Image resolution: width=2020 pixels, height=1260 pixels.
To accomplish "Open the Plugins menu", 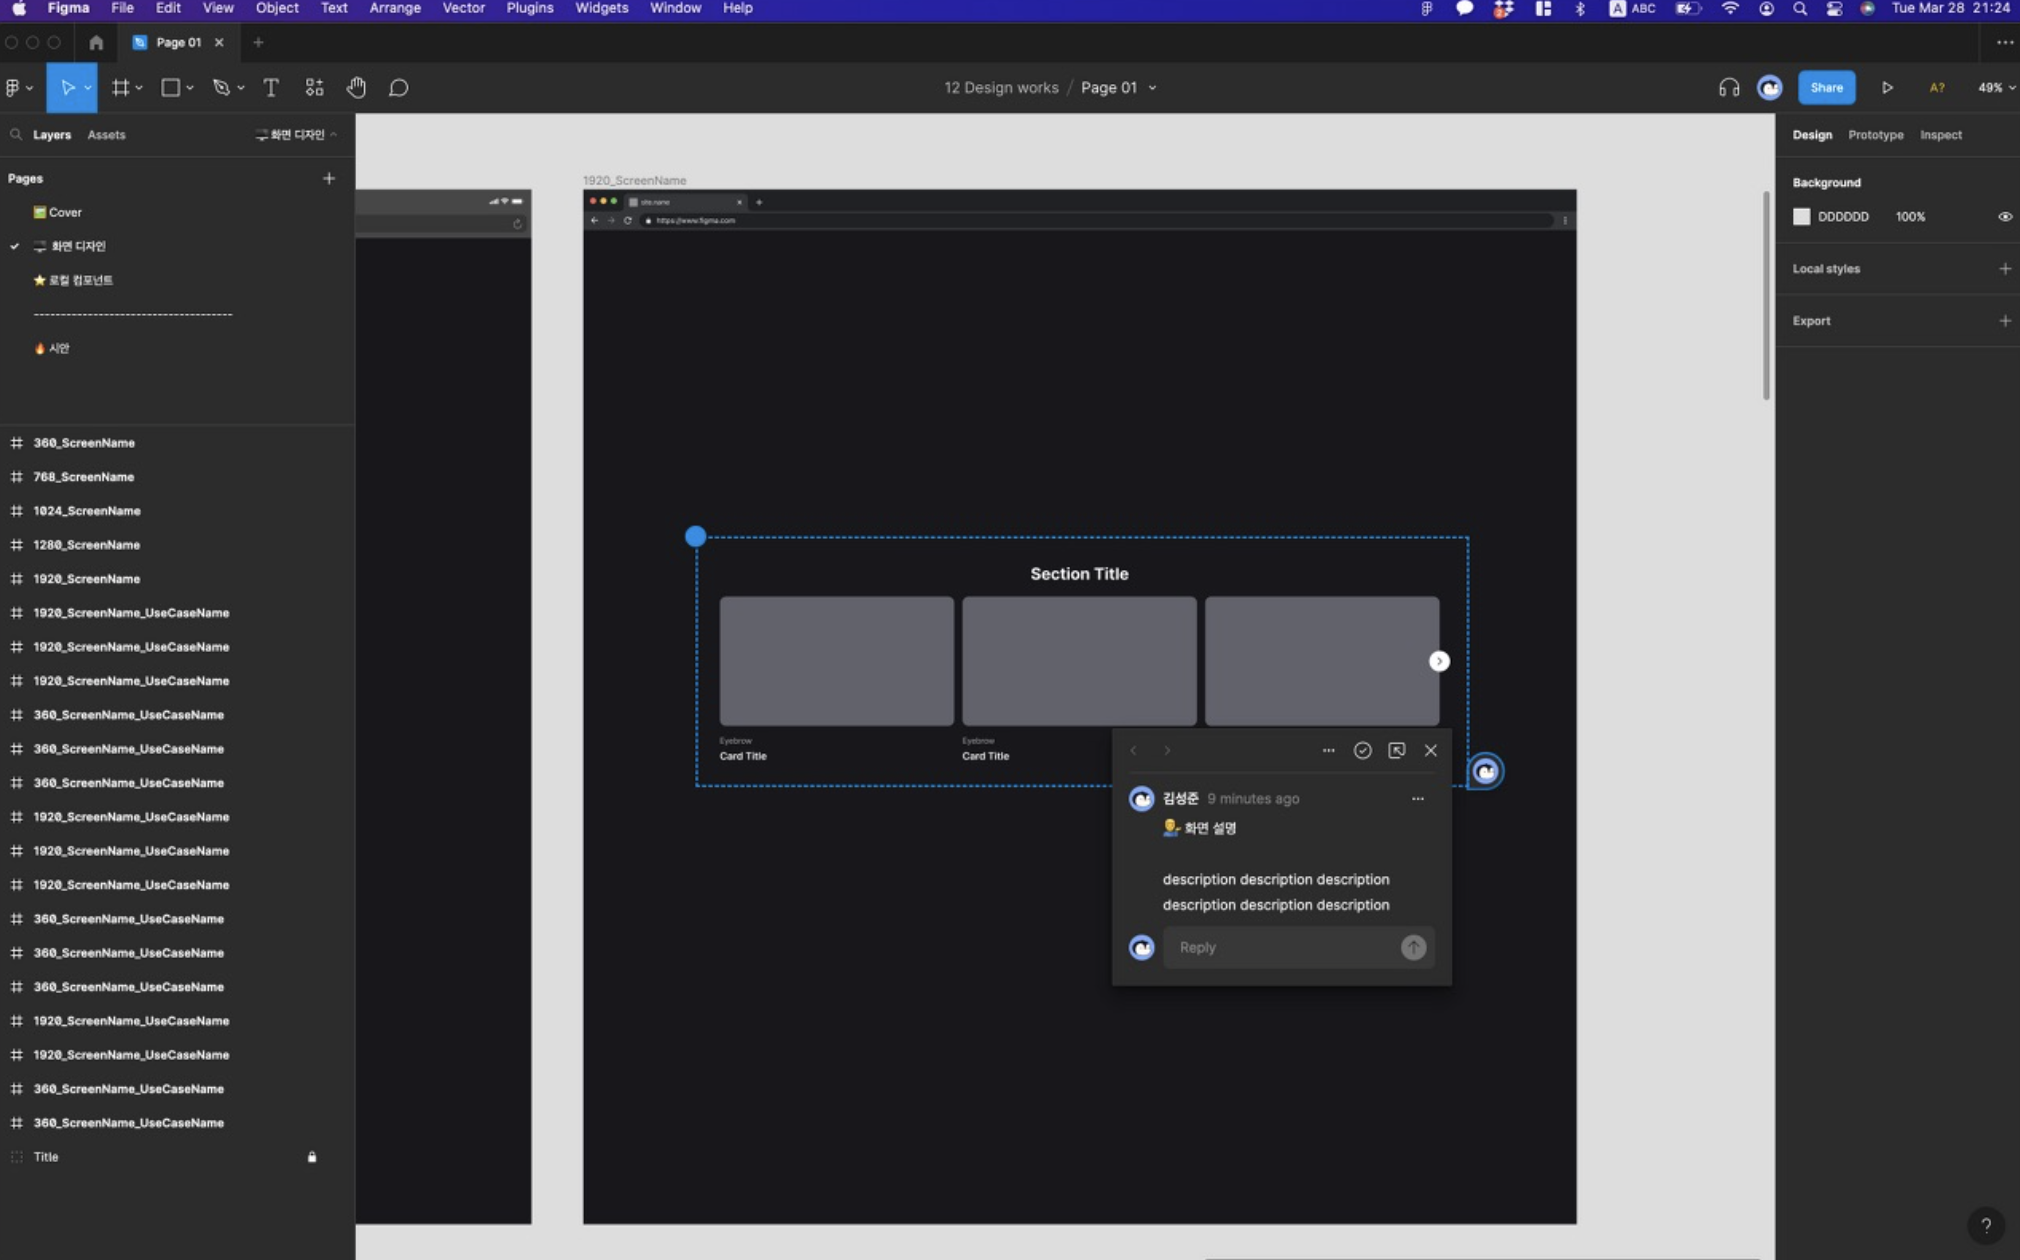I will pyautogui.click(x=529, y=8).
